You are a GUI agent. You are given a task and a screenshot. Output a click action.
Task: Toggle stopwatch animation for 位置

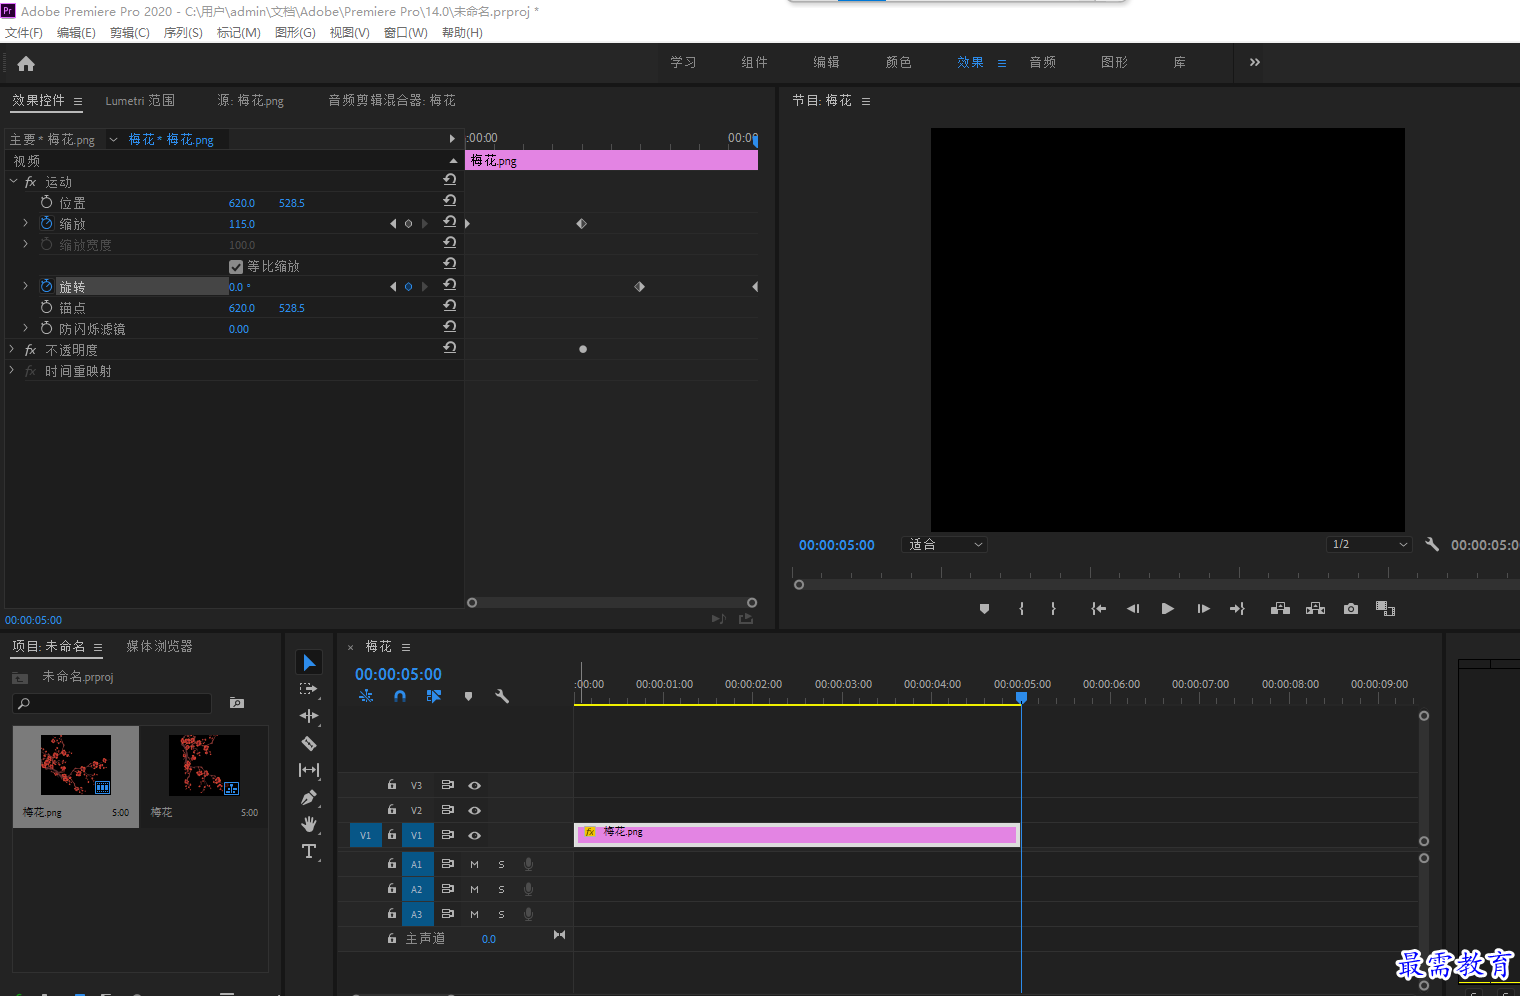point(46,202)
